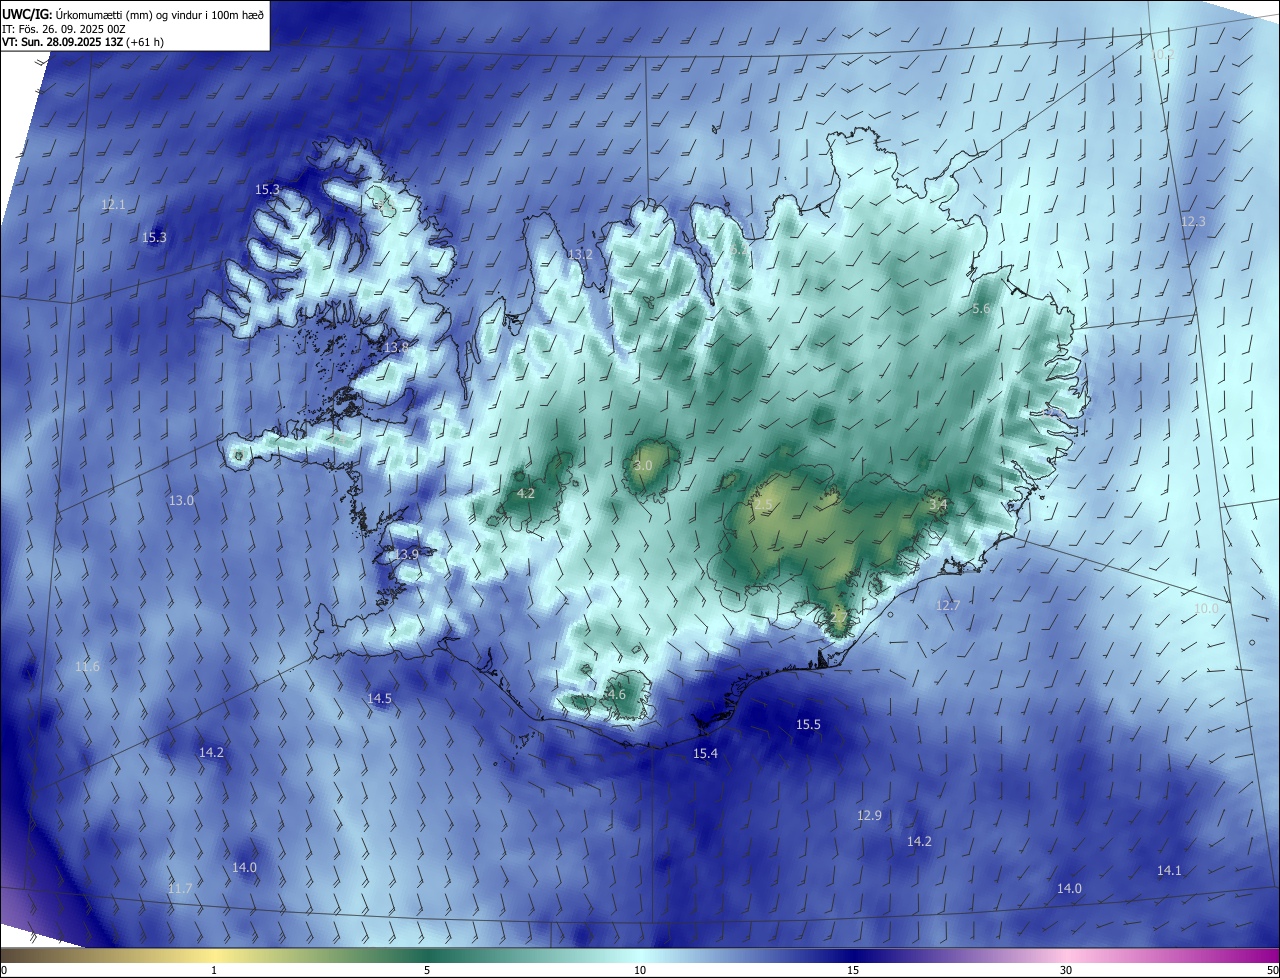Screen dimensions: 1280x978
Task: Click the map value label "11.7"
Action: click(180, 888)
